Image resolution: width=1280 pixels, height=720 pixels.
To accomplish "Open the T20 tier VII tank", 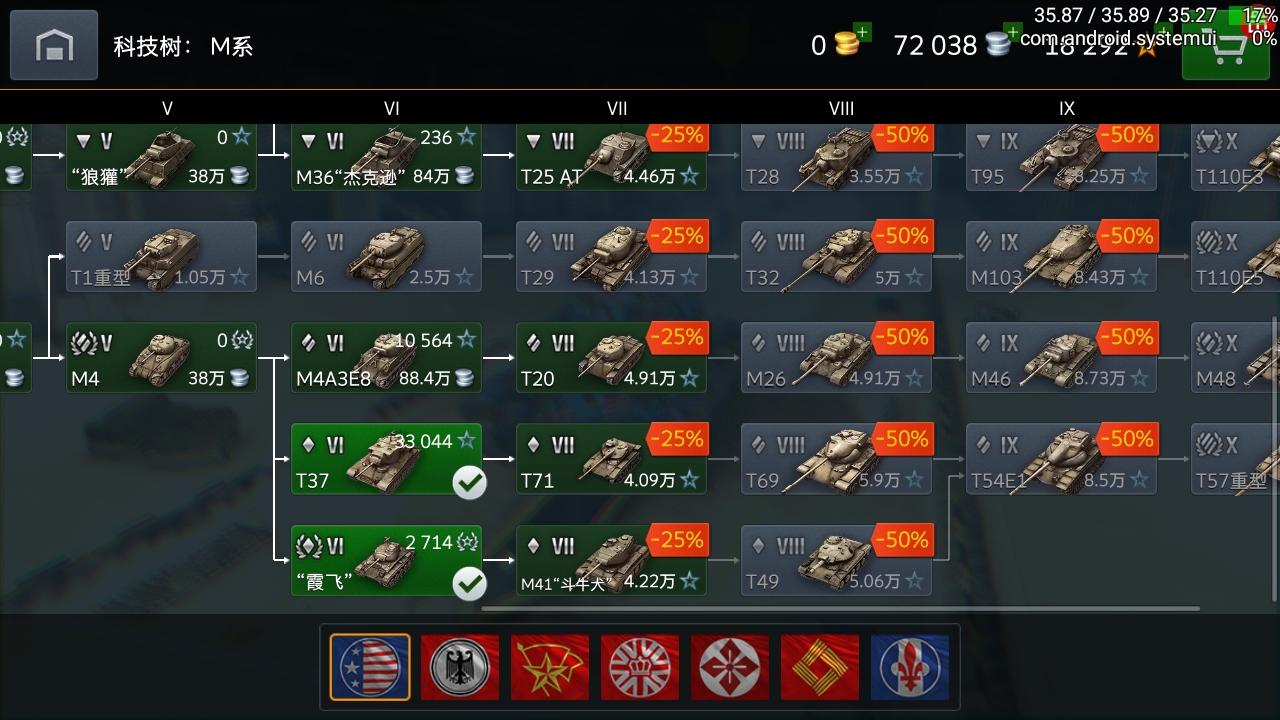I will (x=611, y=357).
